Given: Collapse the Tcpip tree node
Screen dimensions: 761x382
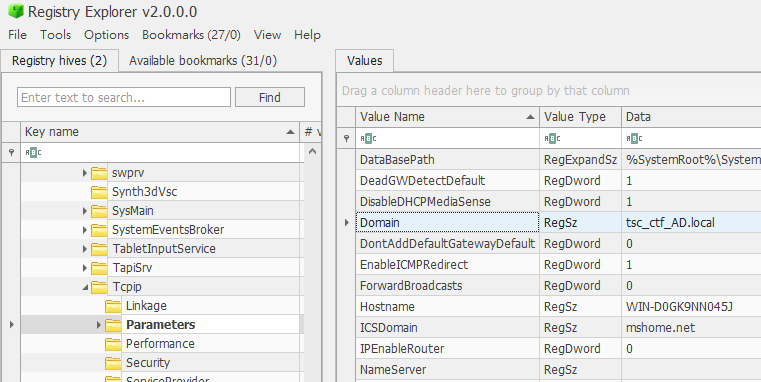Looking at the screenshot, I should (x=85, y=287).
